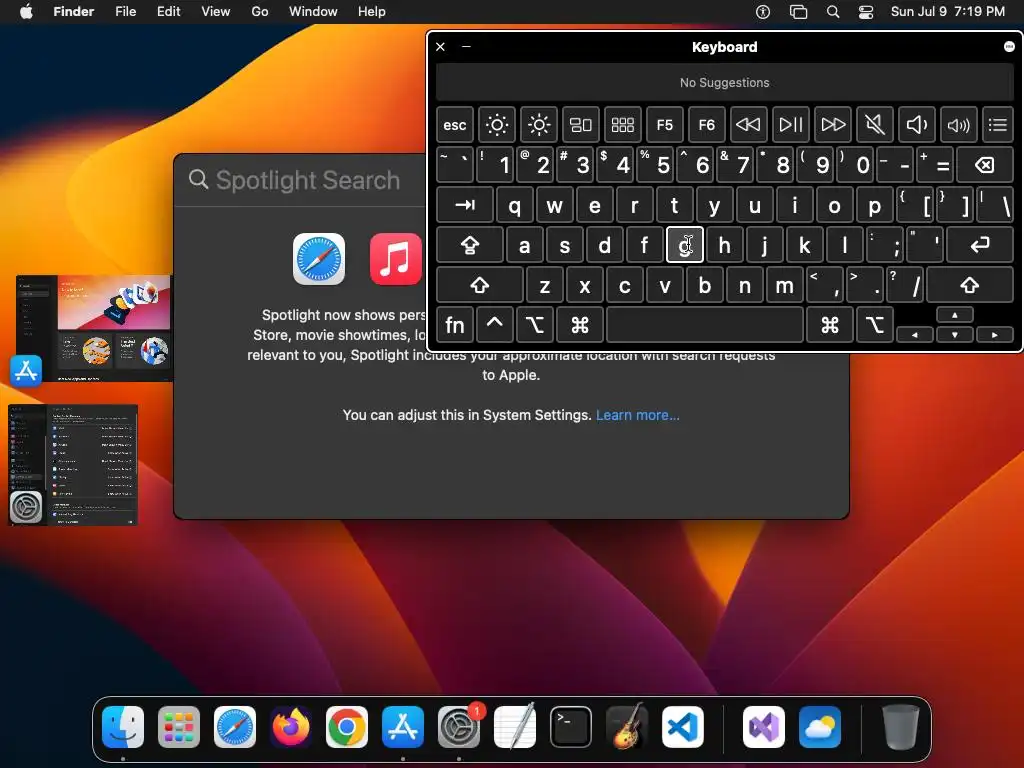Increase brightness with the bright sun key
This screenshot has width=1024, height=768.
pyautogui.click(x=539, y=125)
